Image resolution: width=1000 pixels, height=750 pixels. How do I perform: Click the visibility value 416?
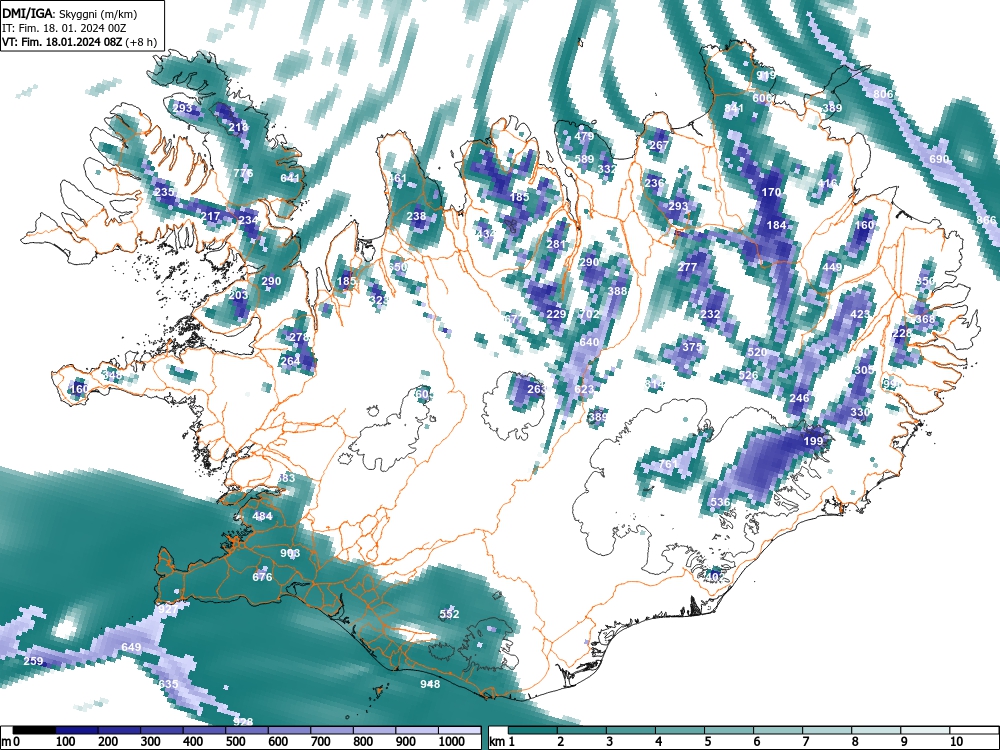(x=827, y=184)
